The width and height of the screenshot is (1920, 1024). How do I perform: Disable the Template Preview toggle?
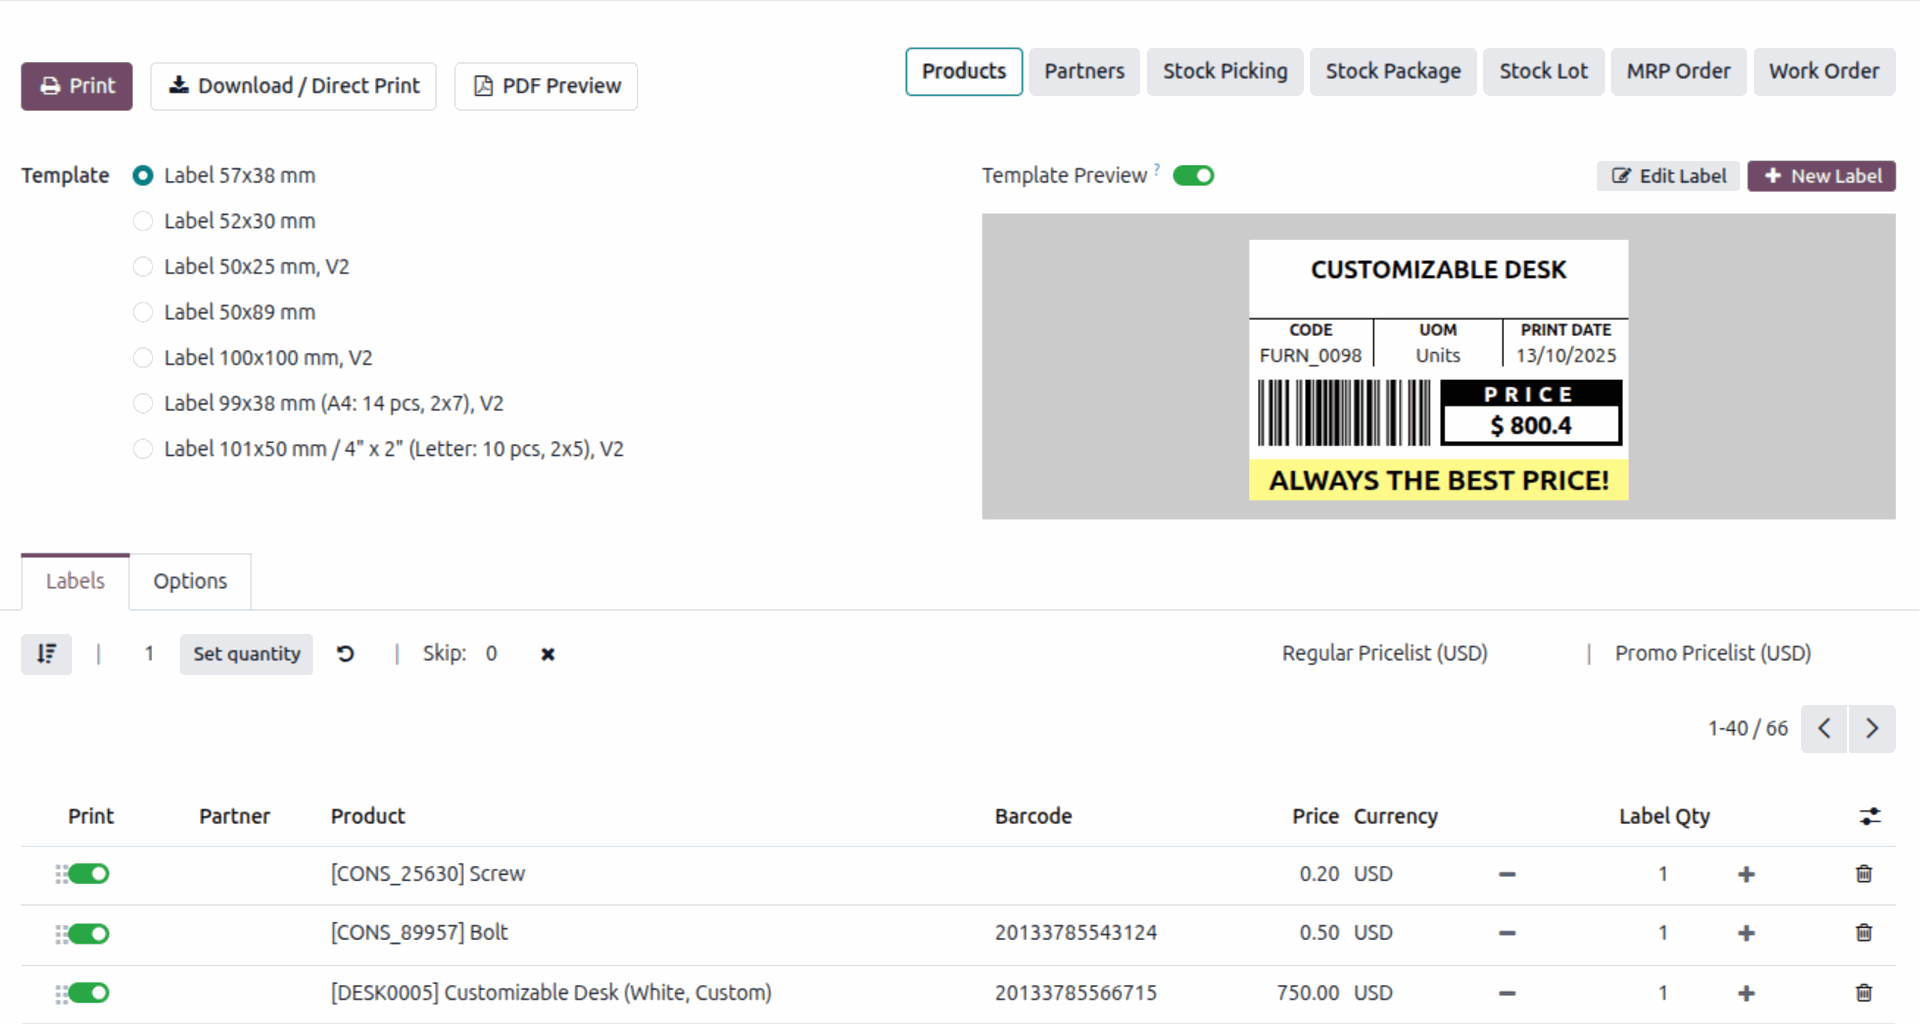click(1193, 176)
